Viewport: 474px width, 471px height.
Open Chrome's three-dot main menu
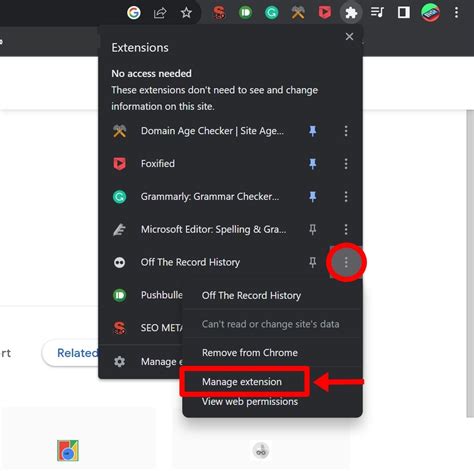click(456, 13)
